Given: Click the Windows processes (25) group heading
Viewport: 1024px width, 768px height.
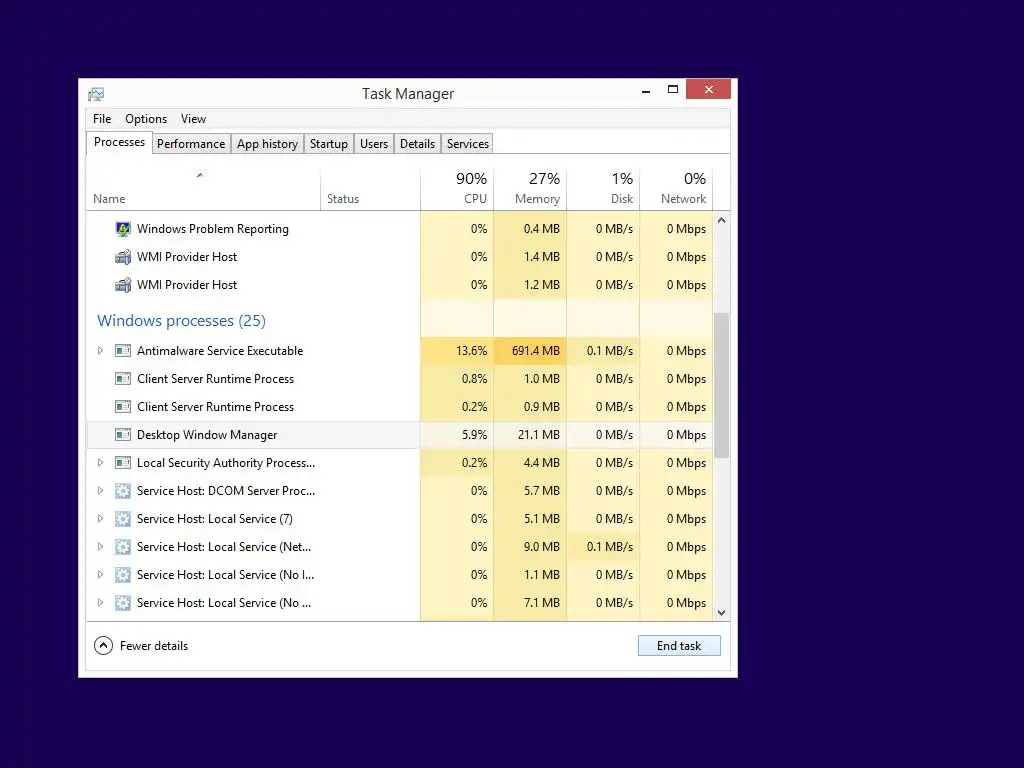Looking at the screenshot, I should pos(182,321).
